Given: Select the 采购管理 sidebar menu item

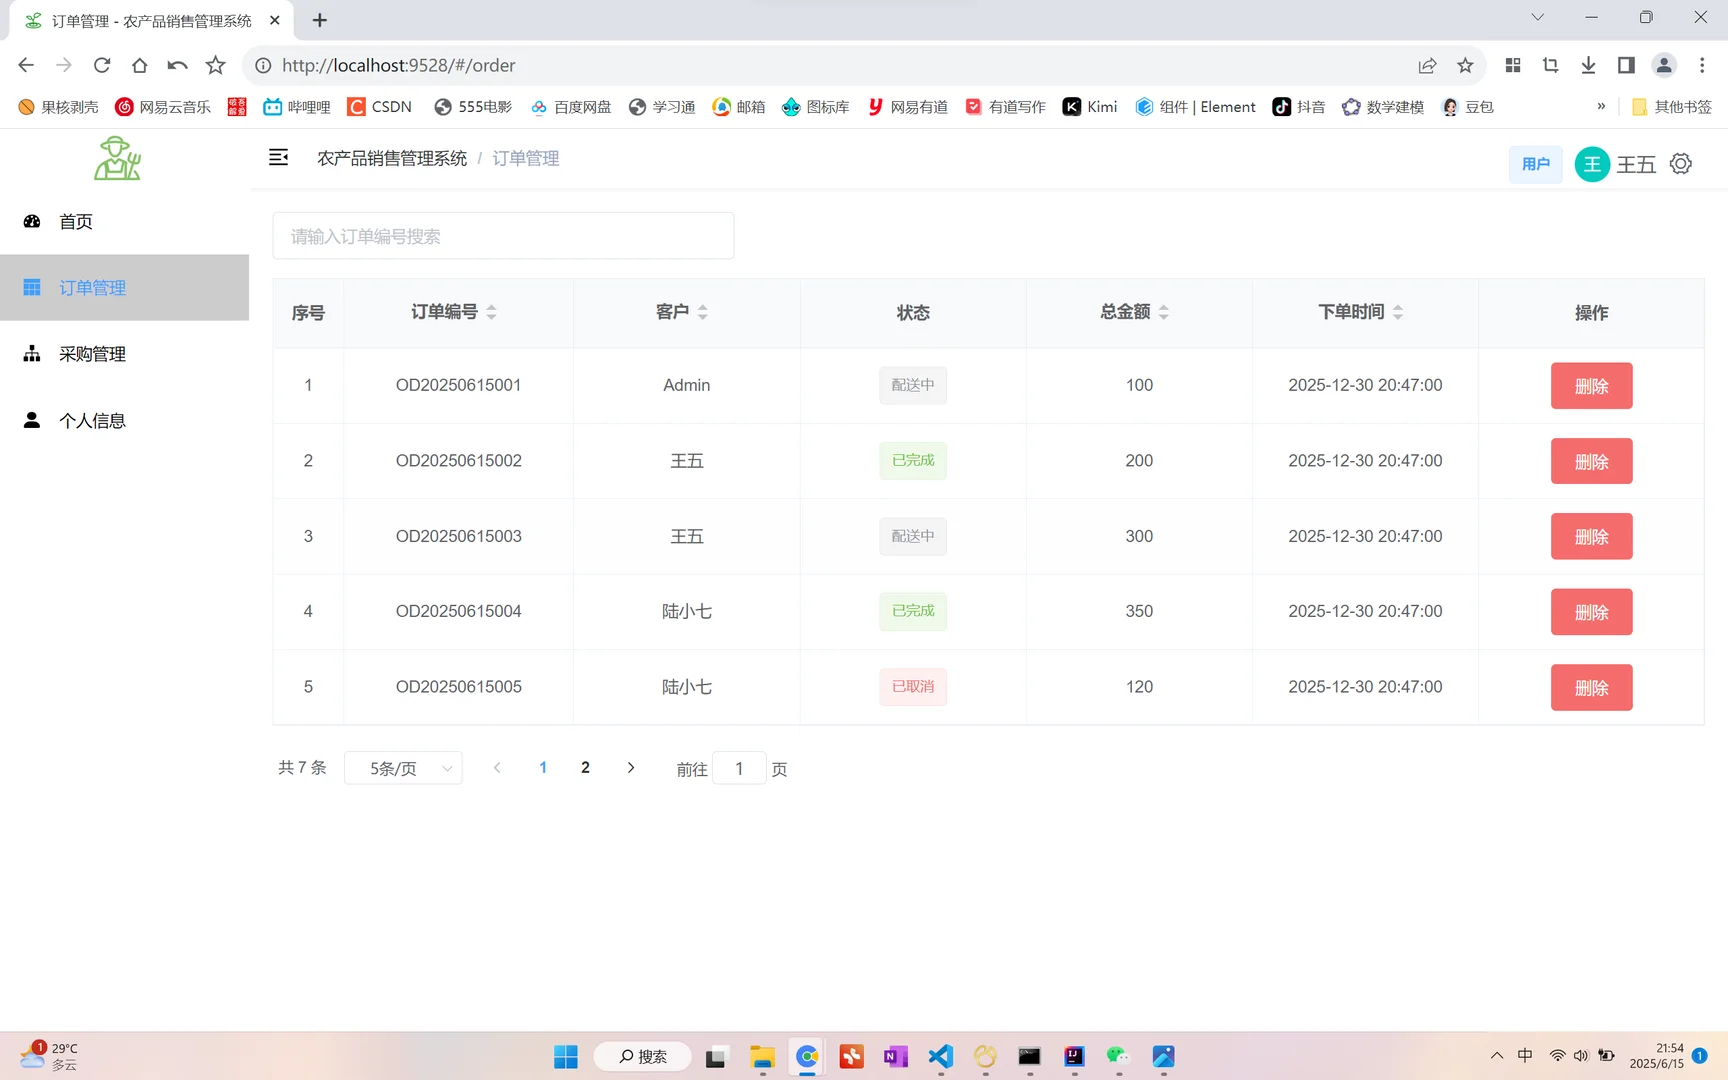Looking at the screenshot, I should pos(91,353).
